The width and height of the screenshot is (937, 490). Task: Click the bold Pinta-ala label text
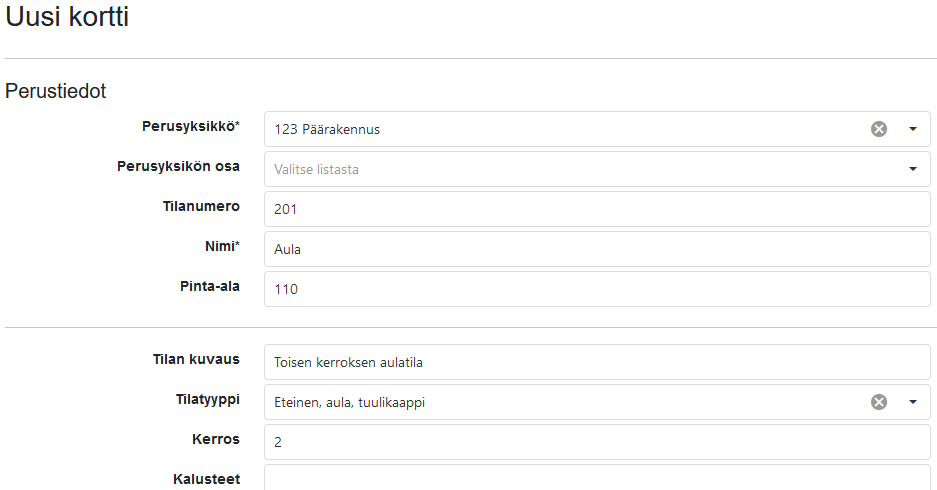pyautogui.click(x=210, y=286)
